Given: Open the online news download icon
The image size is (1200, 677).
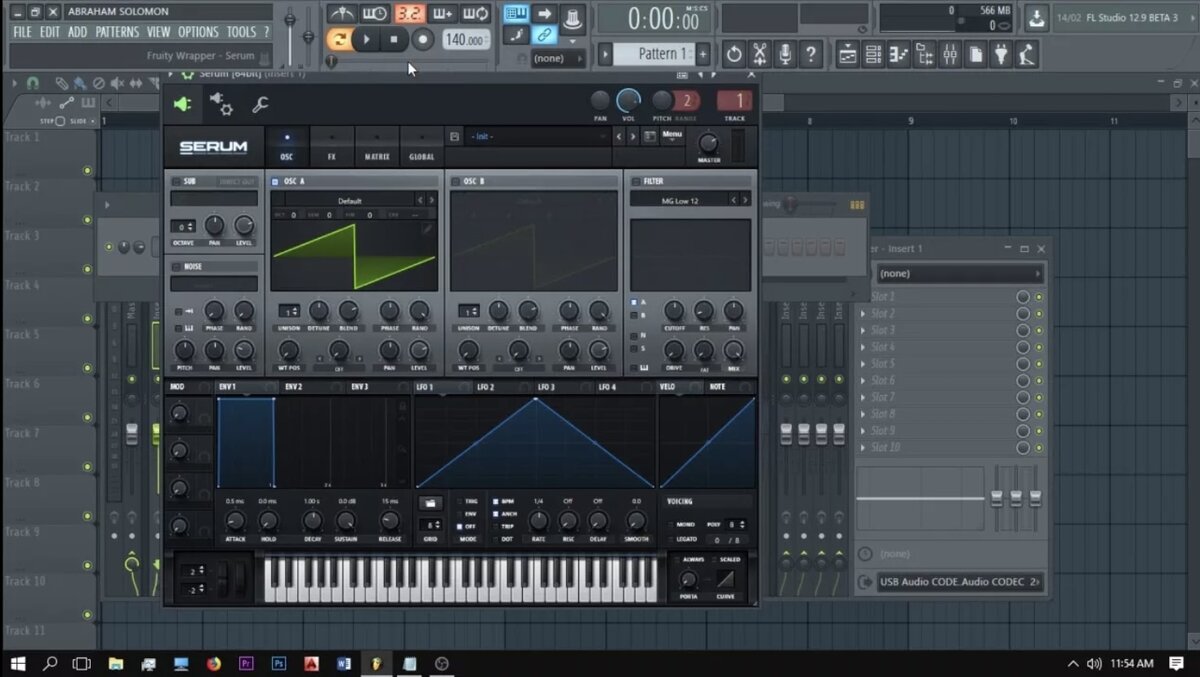Looking at the screenshot, I should click(x=1036, y=18).
